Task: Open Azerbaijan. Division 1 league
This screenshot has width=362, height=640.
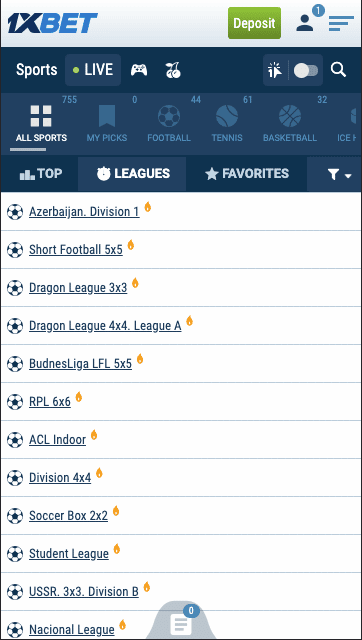Action: pyautogui.click(x=84, y=212)
